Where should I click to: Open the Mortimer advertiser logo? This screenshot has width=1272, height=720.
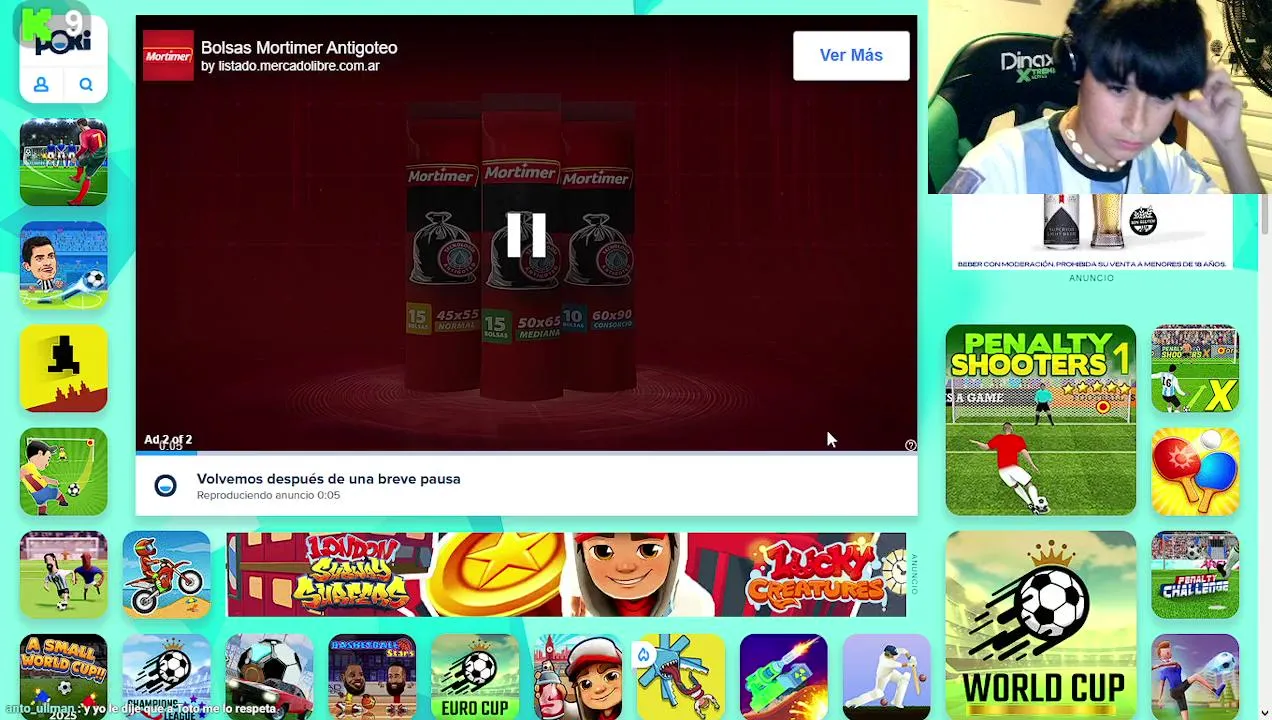click(168, 56)
